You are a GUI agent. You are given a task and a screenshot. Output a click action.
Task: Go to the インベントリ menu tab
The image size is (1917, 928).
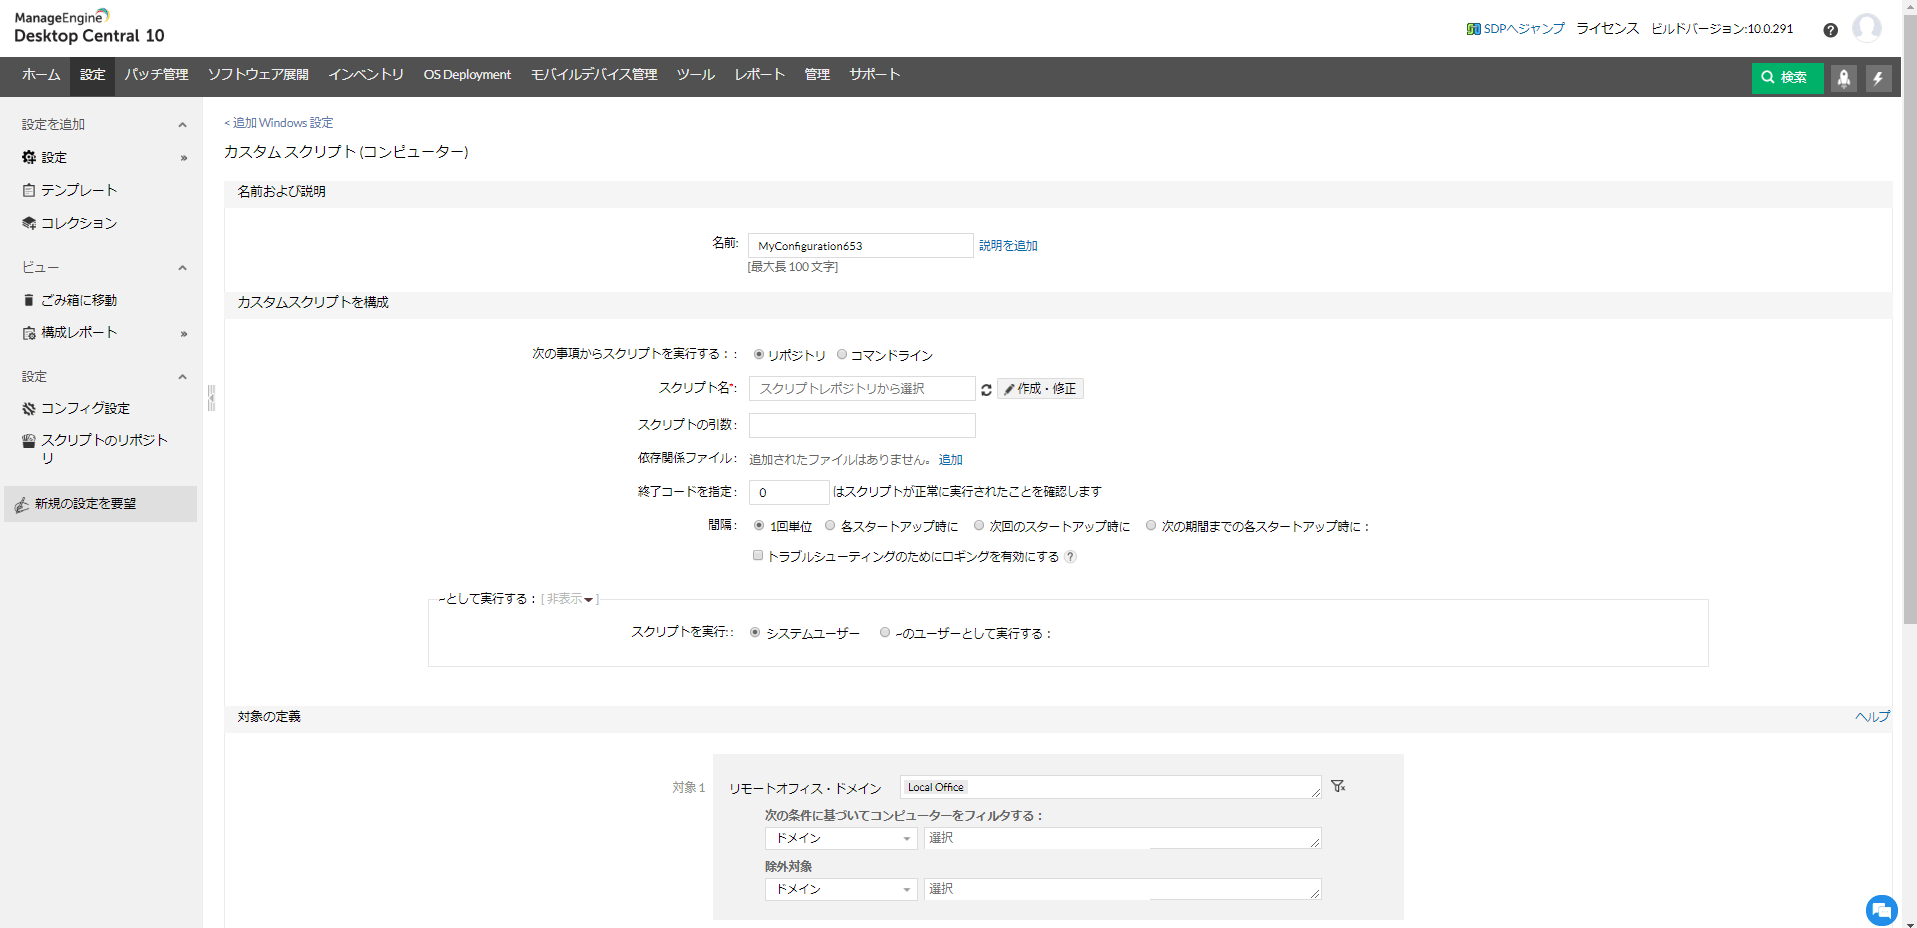click(366, 75)
